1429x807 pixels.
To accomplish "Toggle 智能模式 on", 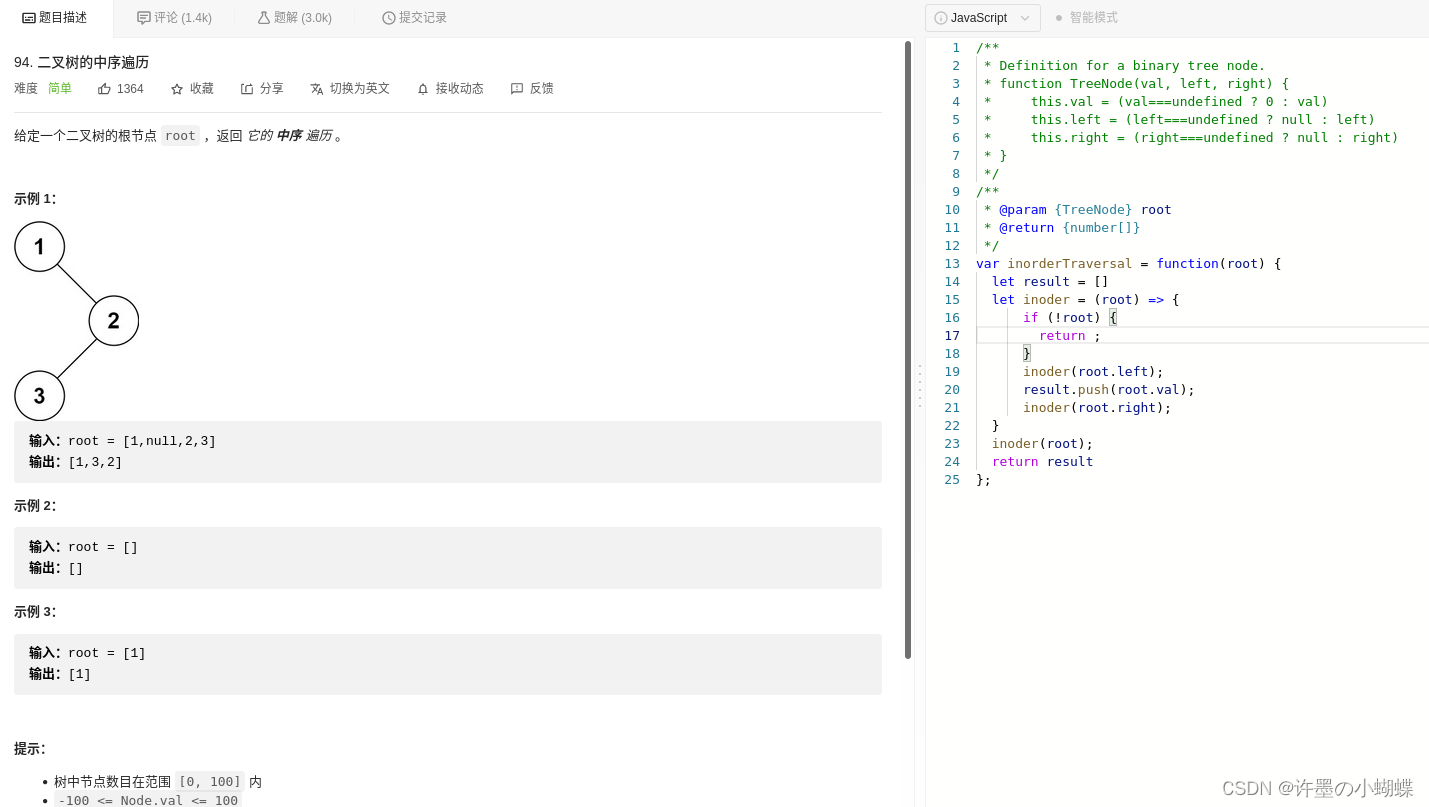I will click(1093, 17).
